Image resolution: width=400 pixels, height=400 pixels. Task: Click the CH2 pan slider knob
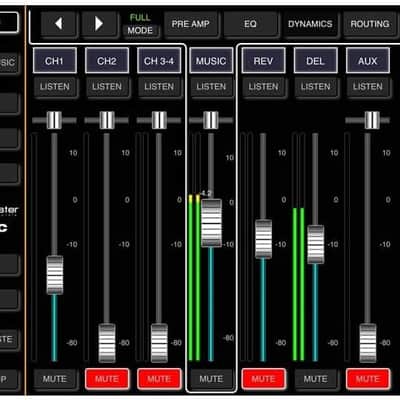[107, 120]
